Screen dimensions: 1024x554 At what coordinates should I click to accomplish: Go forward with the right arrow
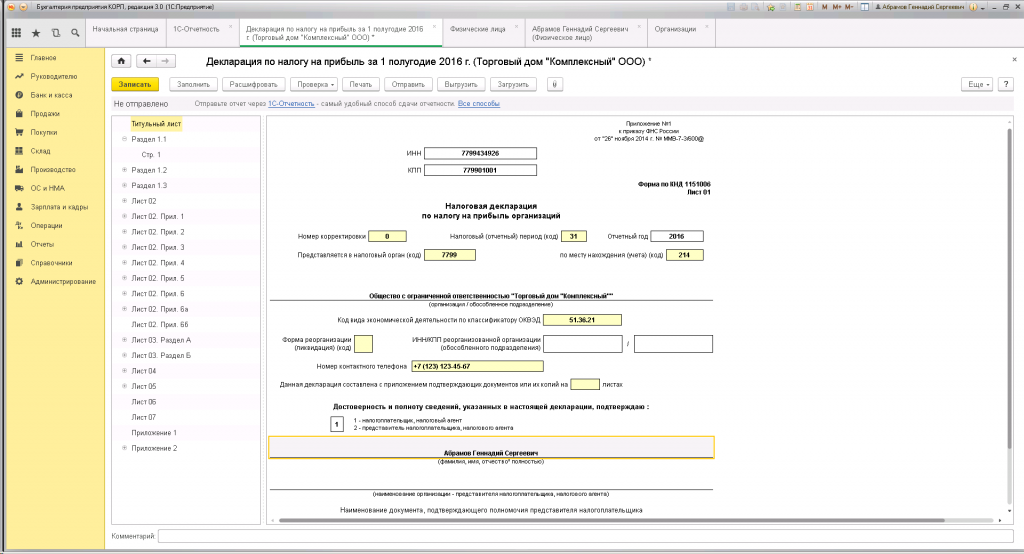point(166,61)
